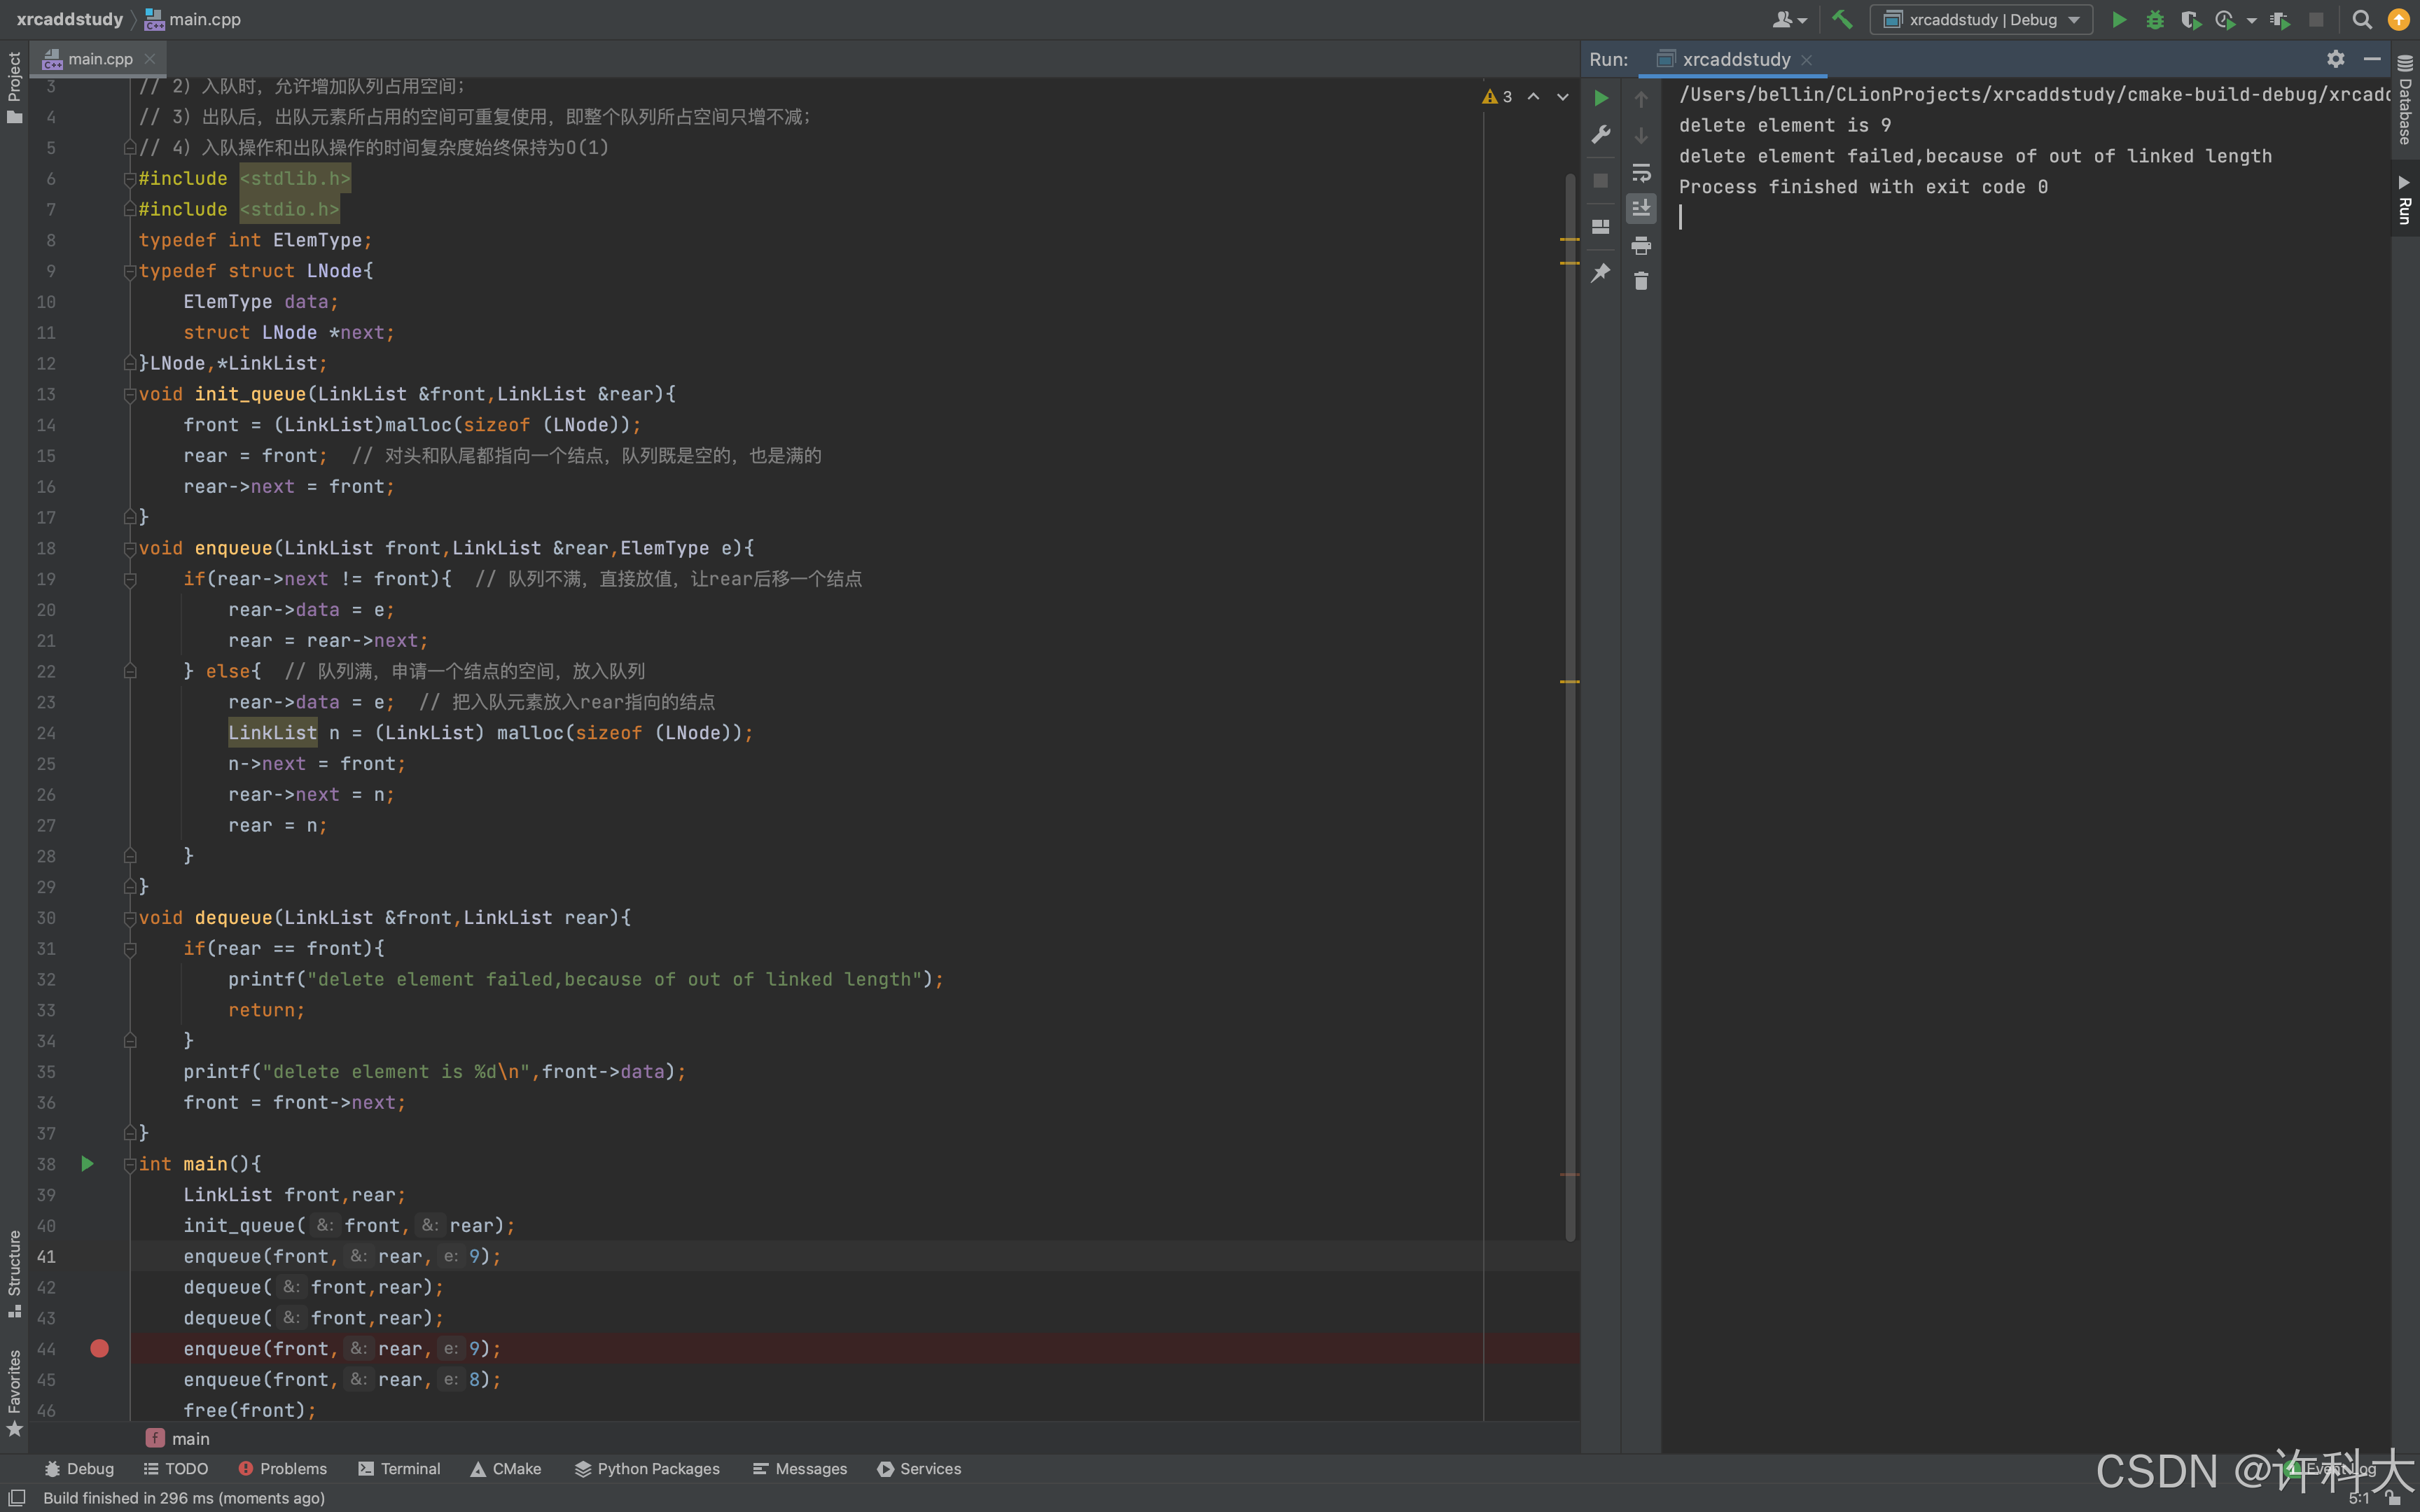Collapse the main function fold marker
Viewport: 2420px width, 1512px height.
130,1164
